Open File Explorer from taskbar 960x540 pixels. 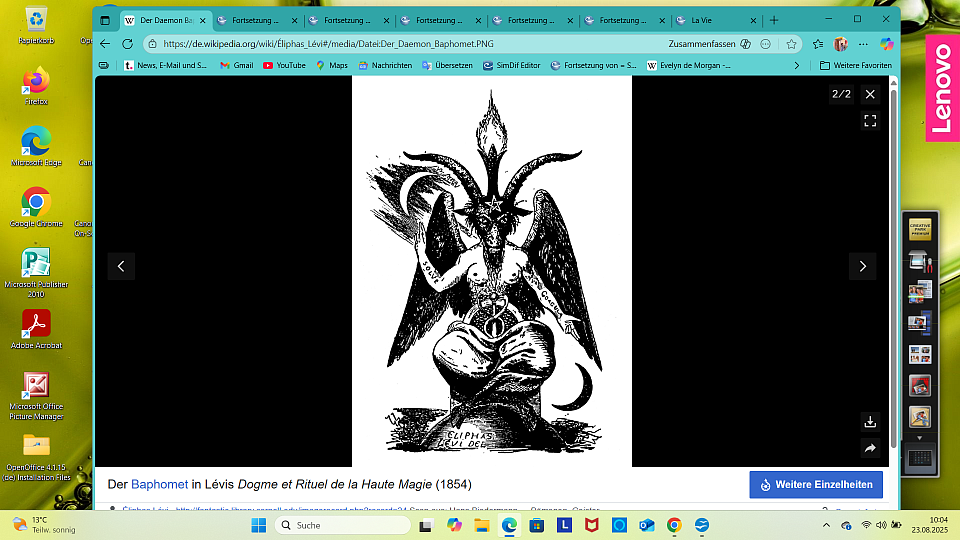tap(482, 525)
